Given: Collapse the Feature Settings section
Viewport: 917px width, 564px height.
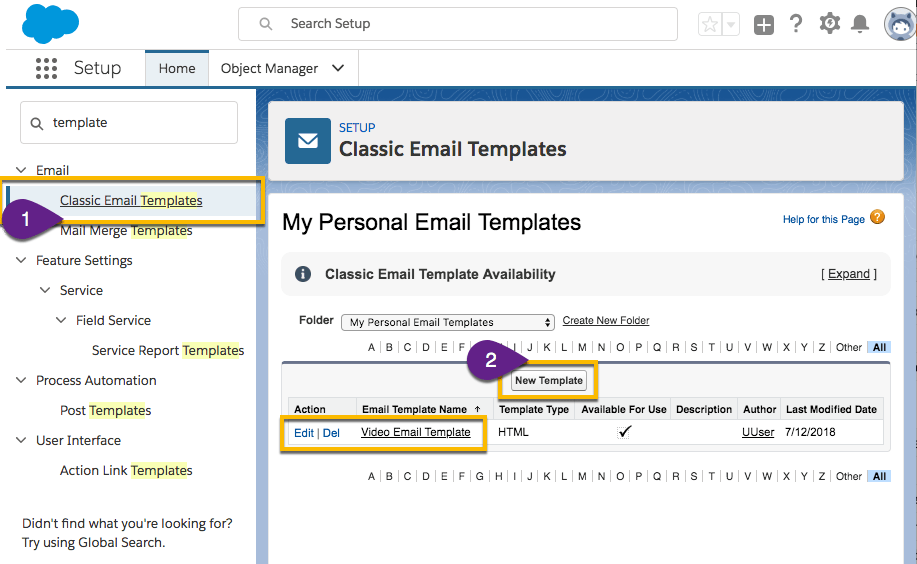Looking at the screenshot, I should tap(21, 260).
